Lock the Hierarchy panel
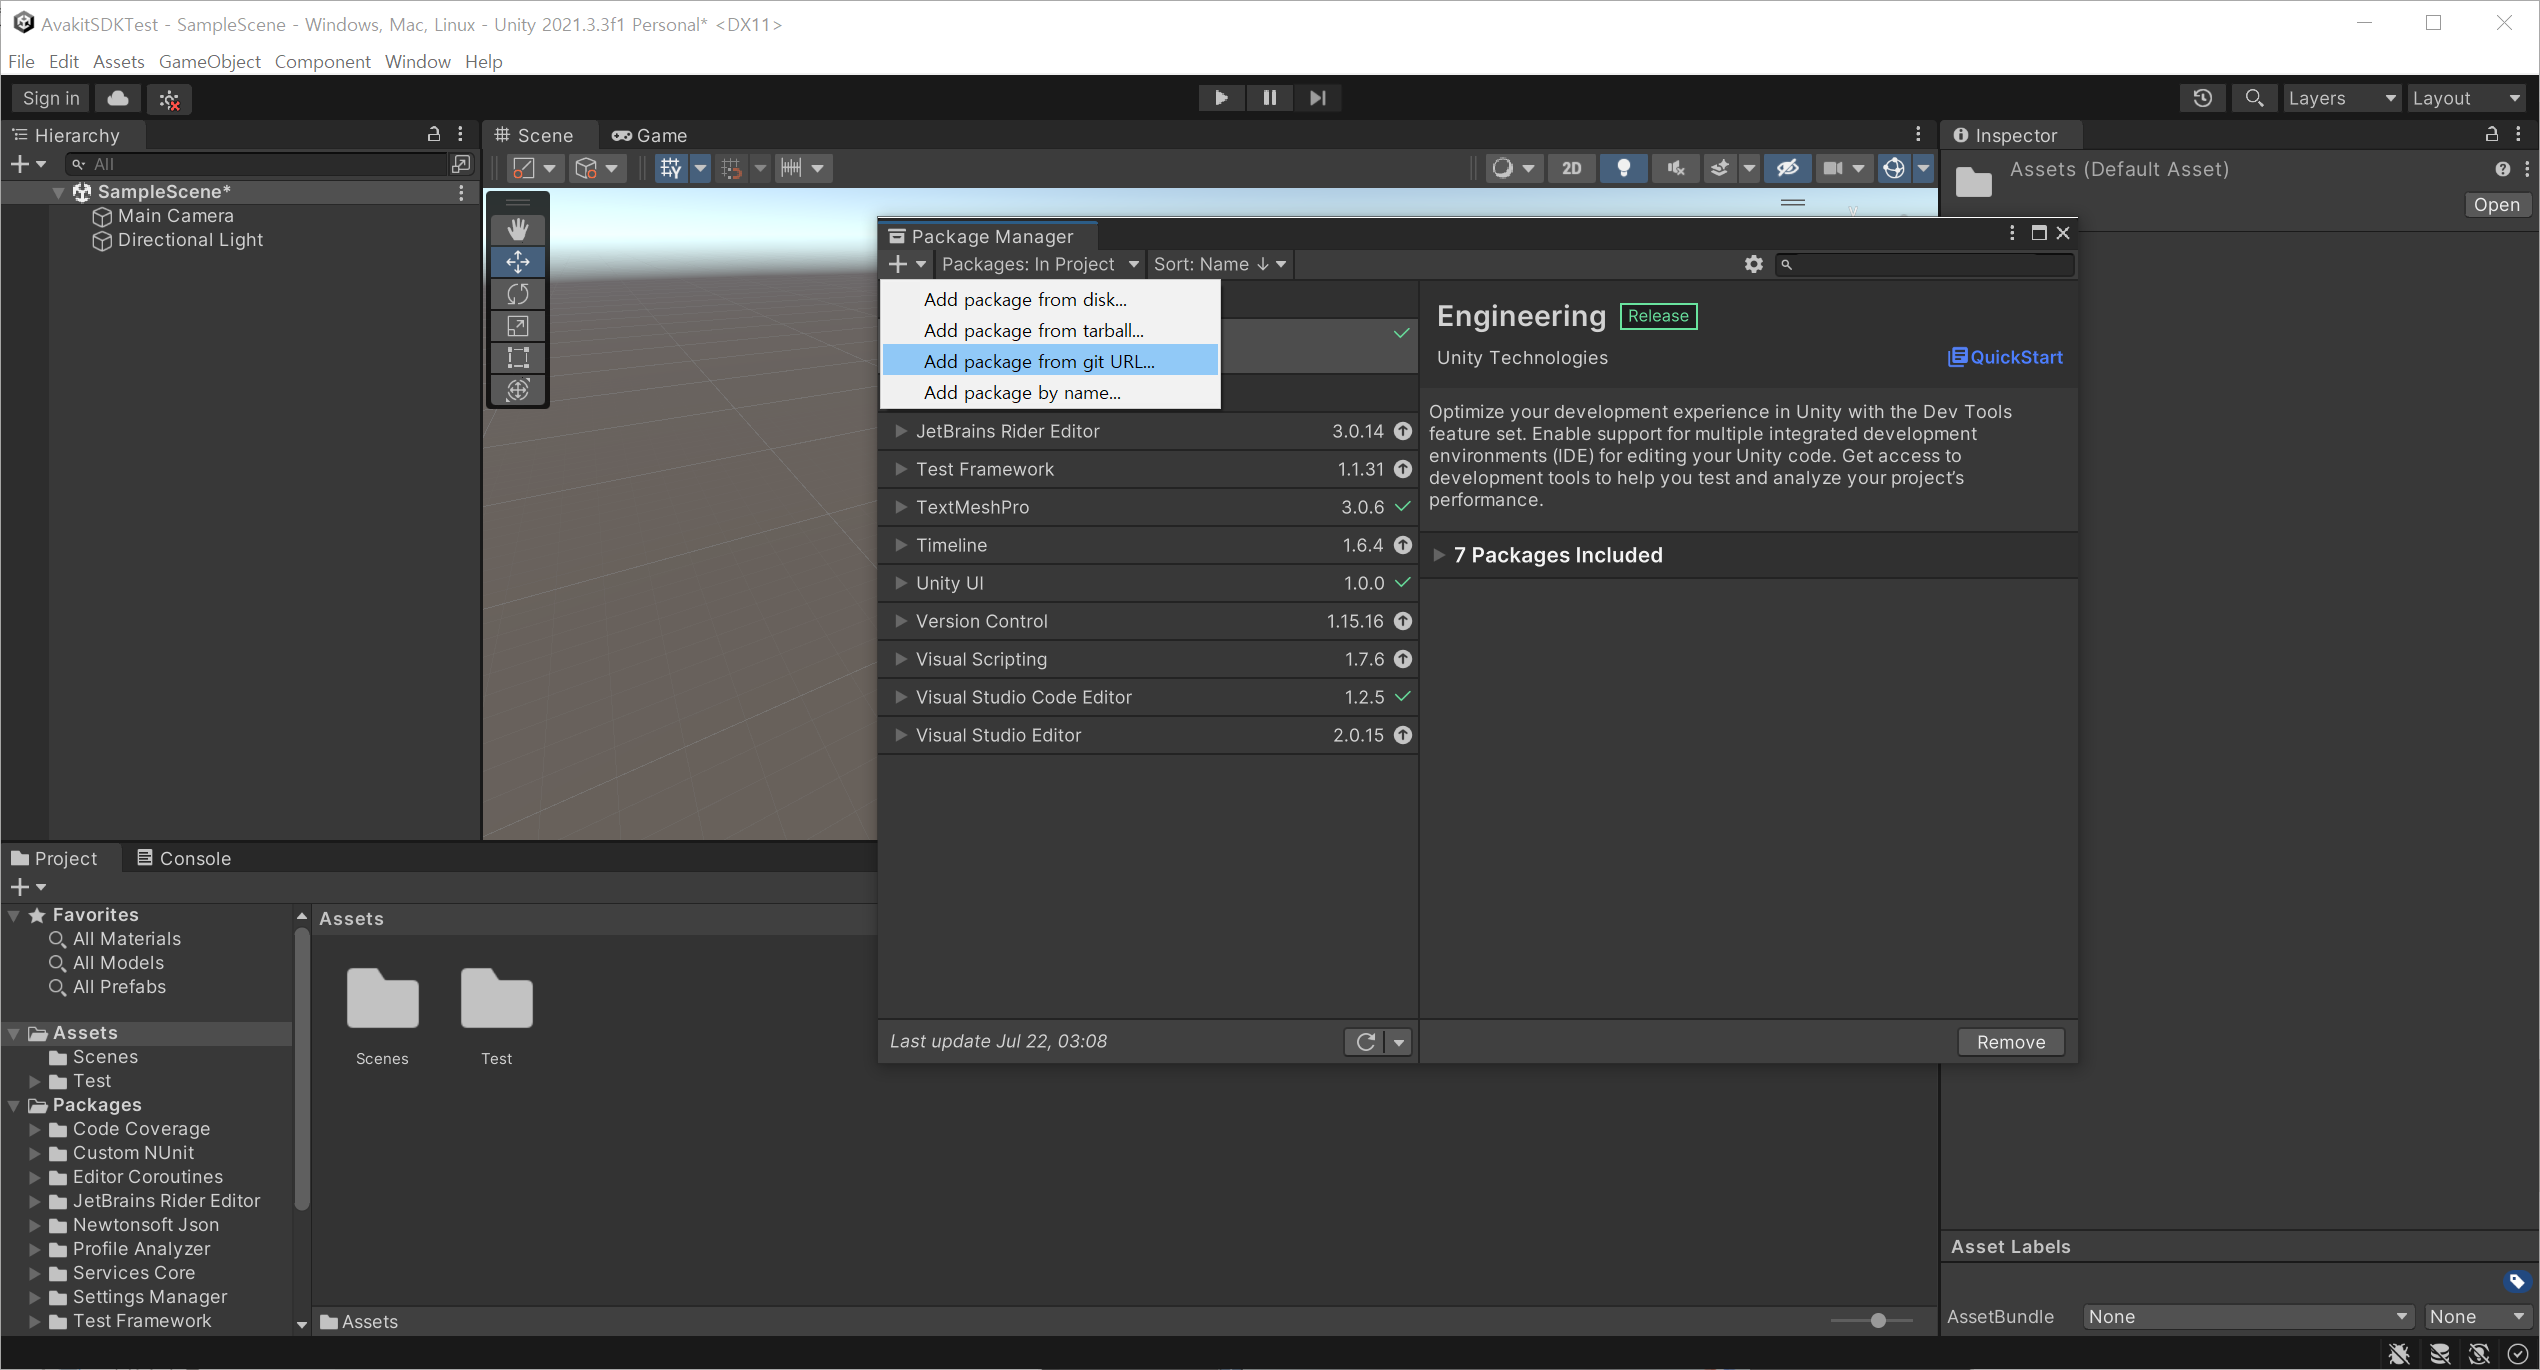The image size is (2540, 1370). coord(434,134)
